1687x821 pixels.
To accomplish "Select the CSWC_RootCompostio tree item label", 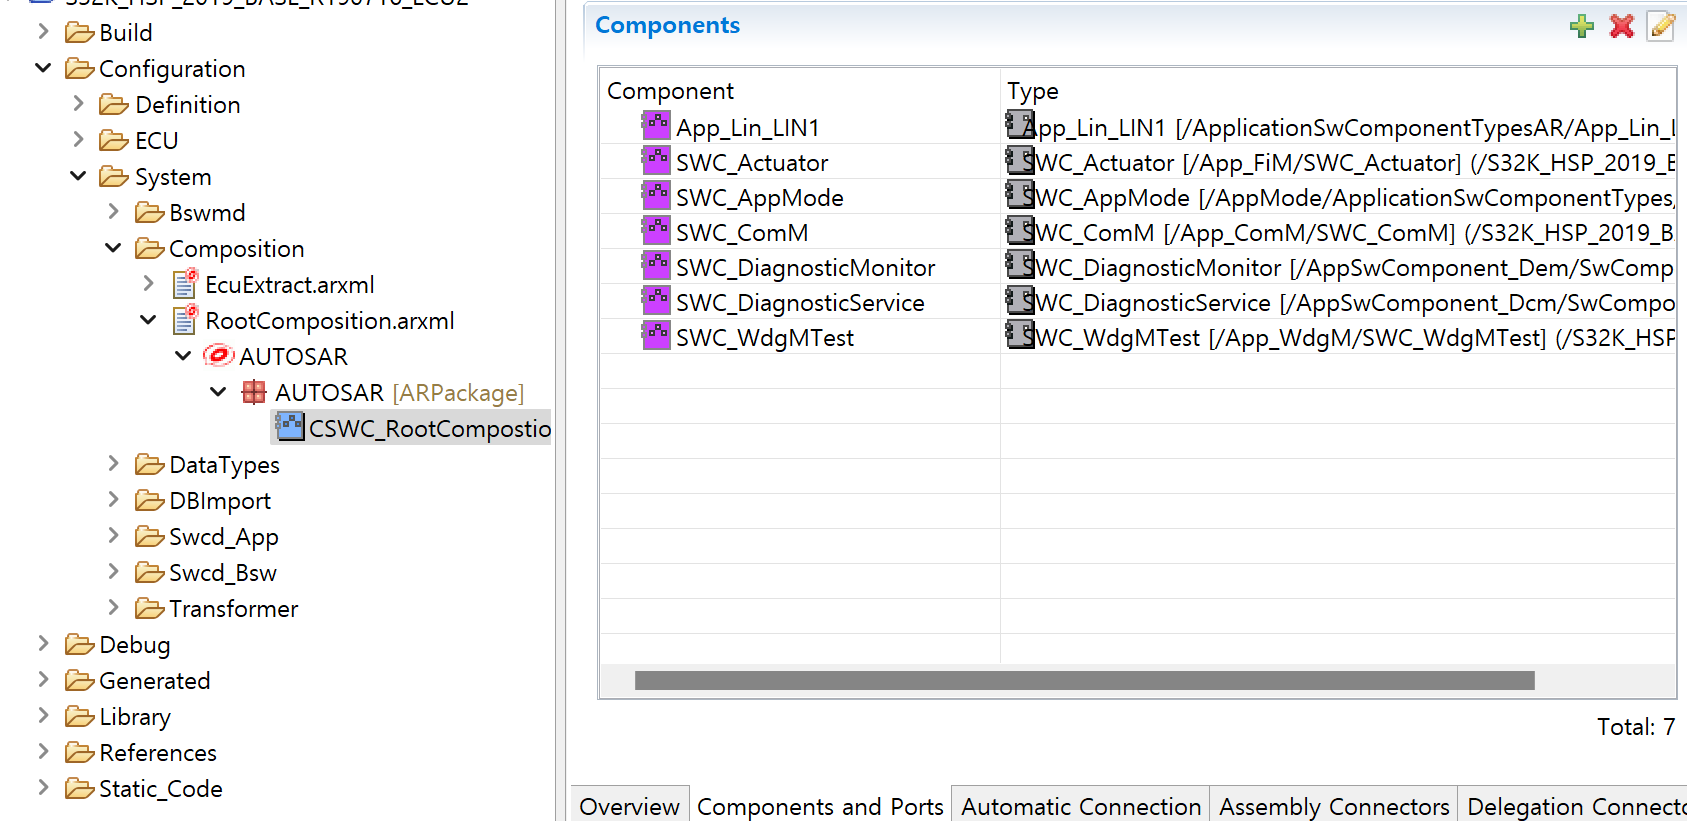I will (x=430, y=429).
